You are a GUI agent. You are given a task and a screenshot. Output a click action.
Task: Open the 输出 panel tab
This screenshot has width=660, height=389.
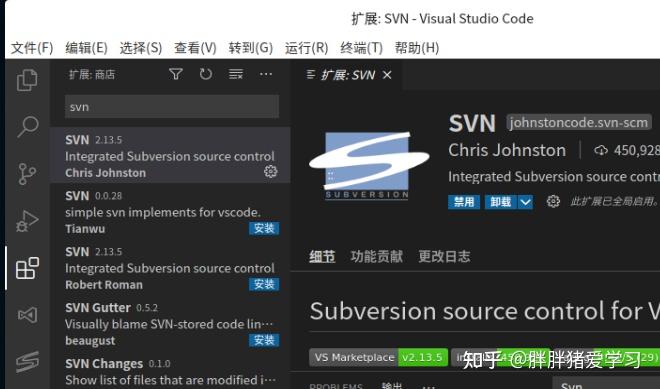tap(392, 386)
